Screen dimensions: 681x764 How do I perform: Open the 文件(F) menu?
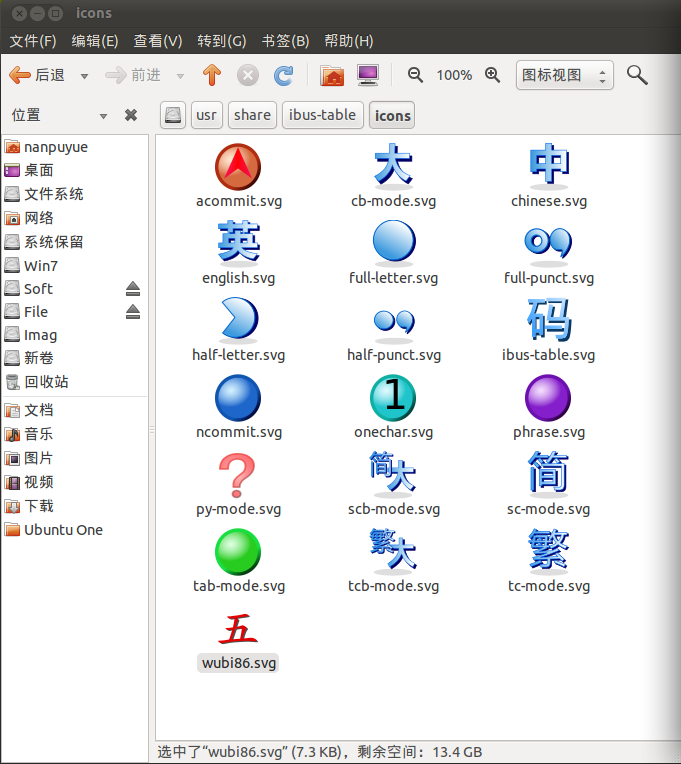point(33,41)
